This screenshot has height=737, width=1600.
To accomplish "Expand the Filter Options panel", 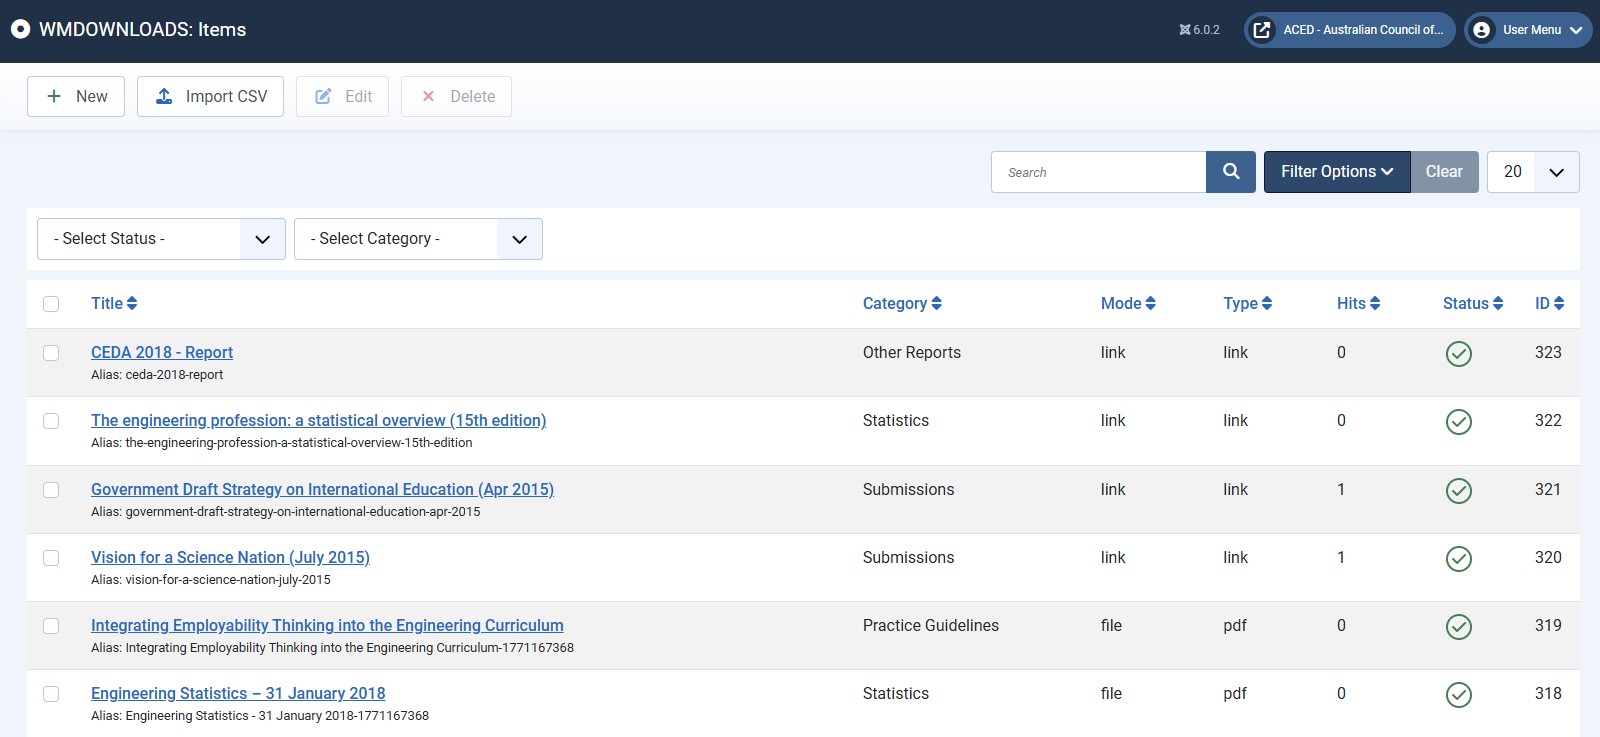I will coord(1337,172).
